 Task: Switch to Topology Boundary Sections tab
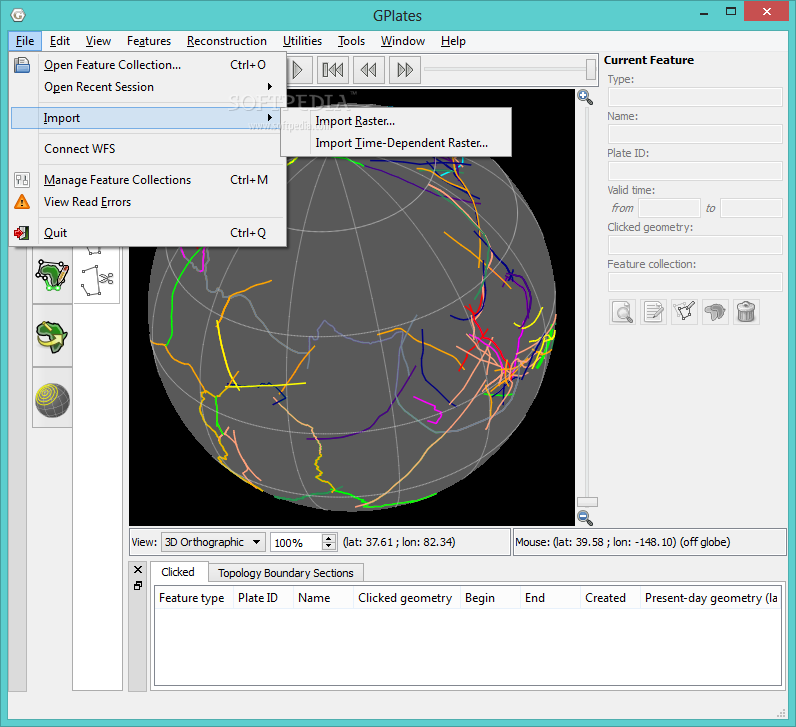click(285, 573)
